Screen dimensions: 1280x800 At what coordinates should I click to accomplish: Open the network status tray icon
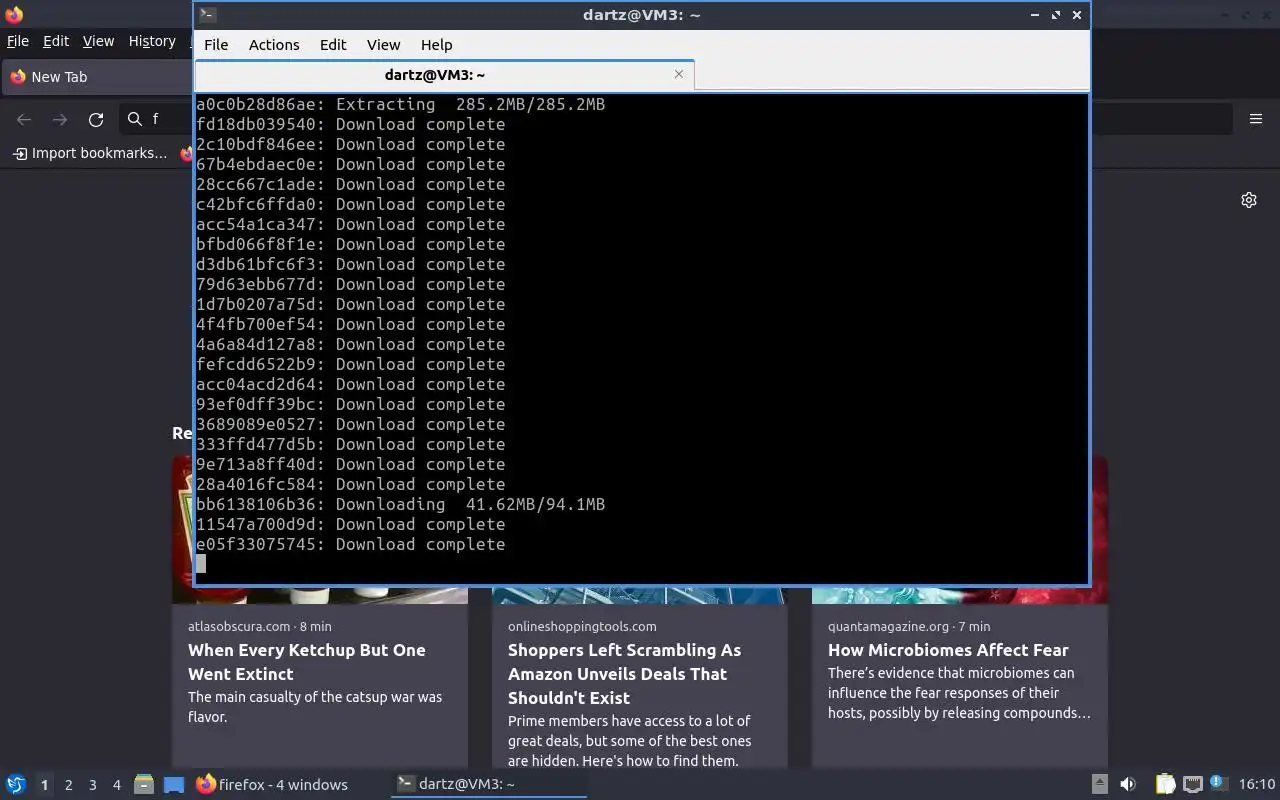pyautogui.click(x=1192, y=784)
